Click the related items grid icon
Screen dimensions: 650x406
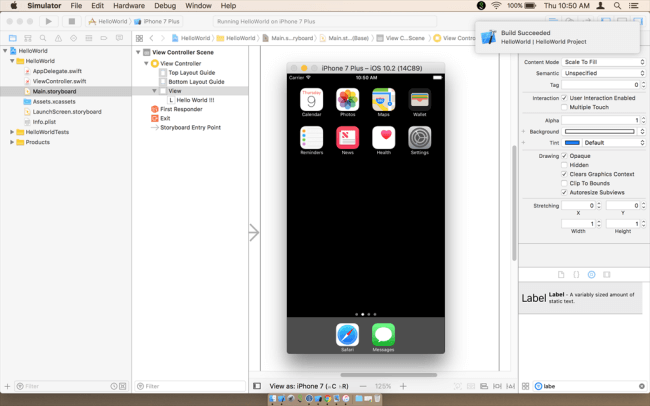[139, 38]
